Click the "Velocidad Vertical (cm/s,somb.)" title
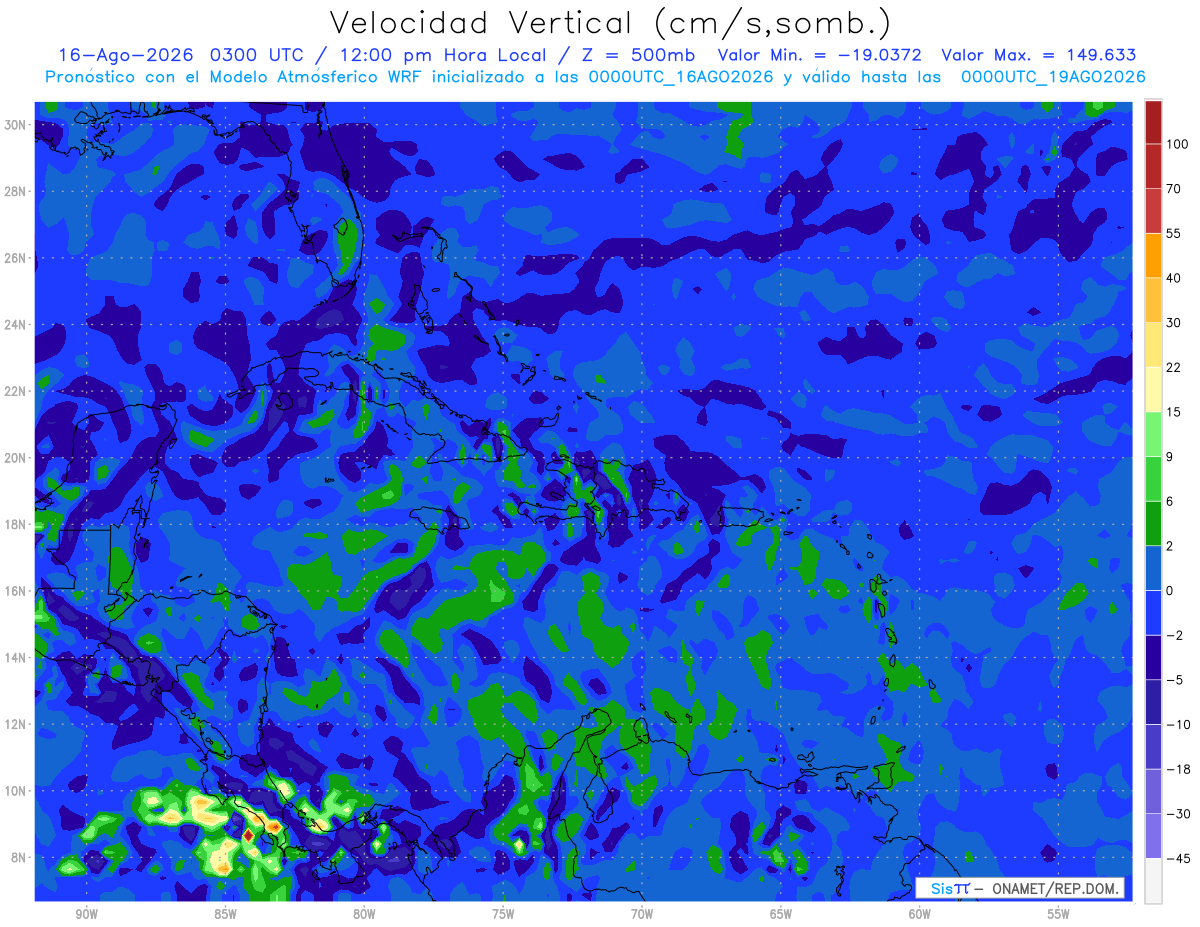 (610, 23)
